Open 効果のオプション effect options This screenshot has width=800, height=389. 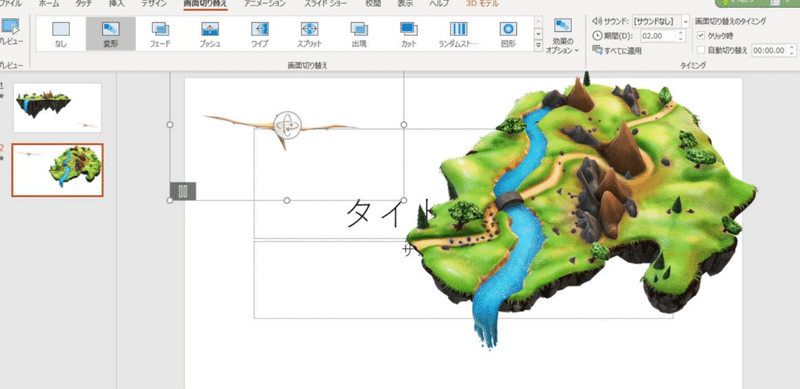(563, 36)
